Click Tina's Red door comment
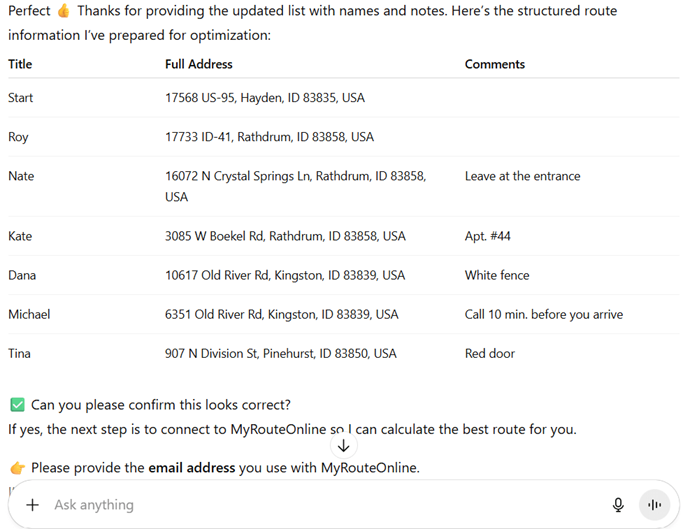Viewport: 683px width, 529px height. coord(490,353)
